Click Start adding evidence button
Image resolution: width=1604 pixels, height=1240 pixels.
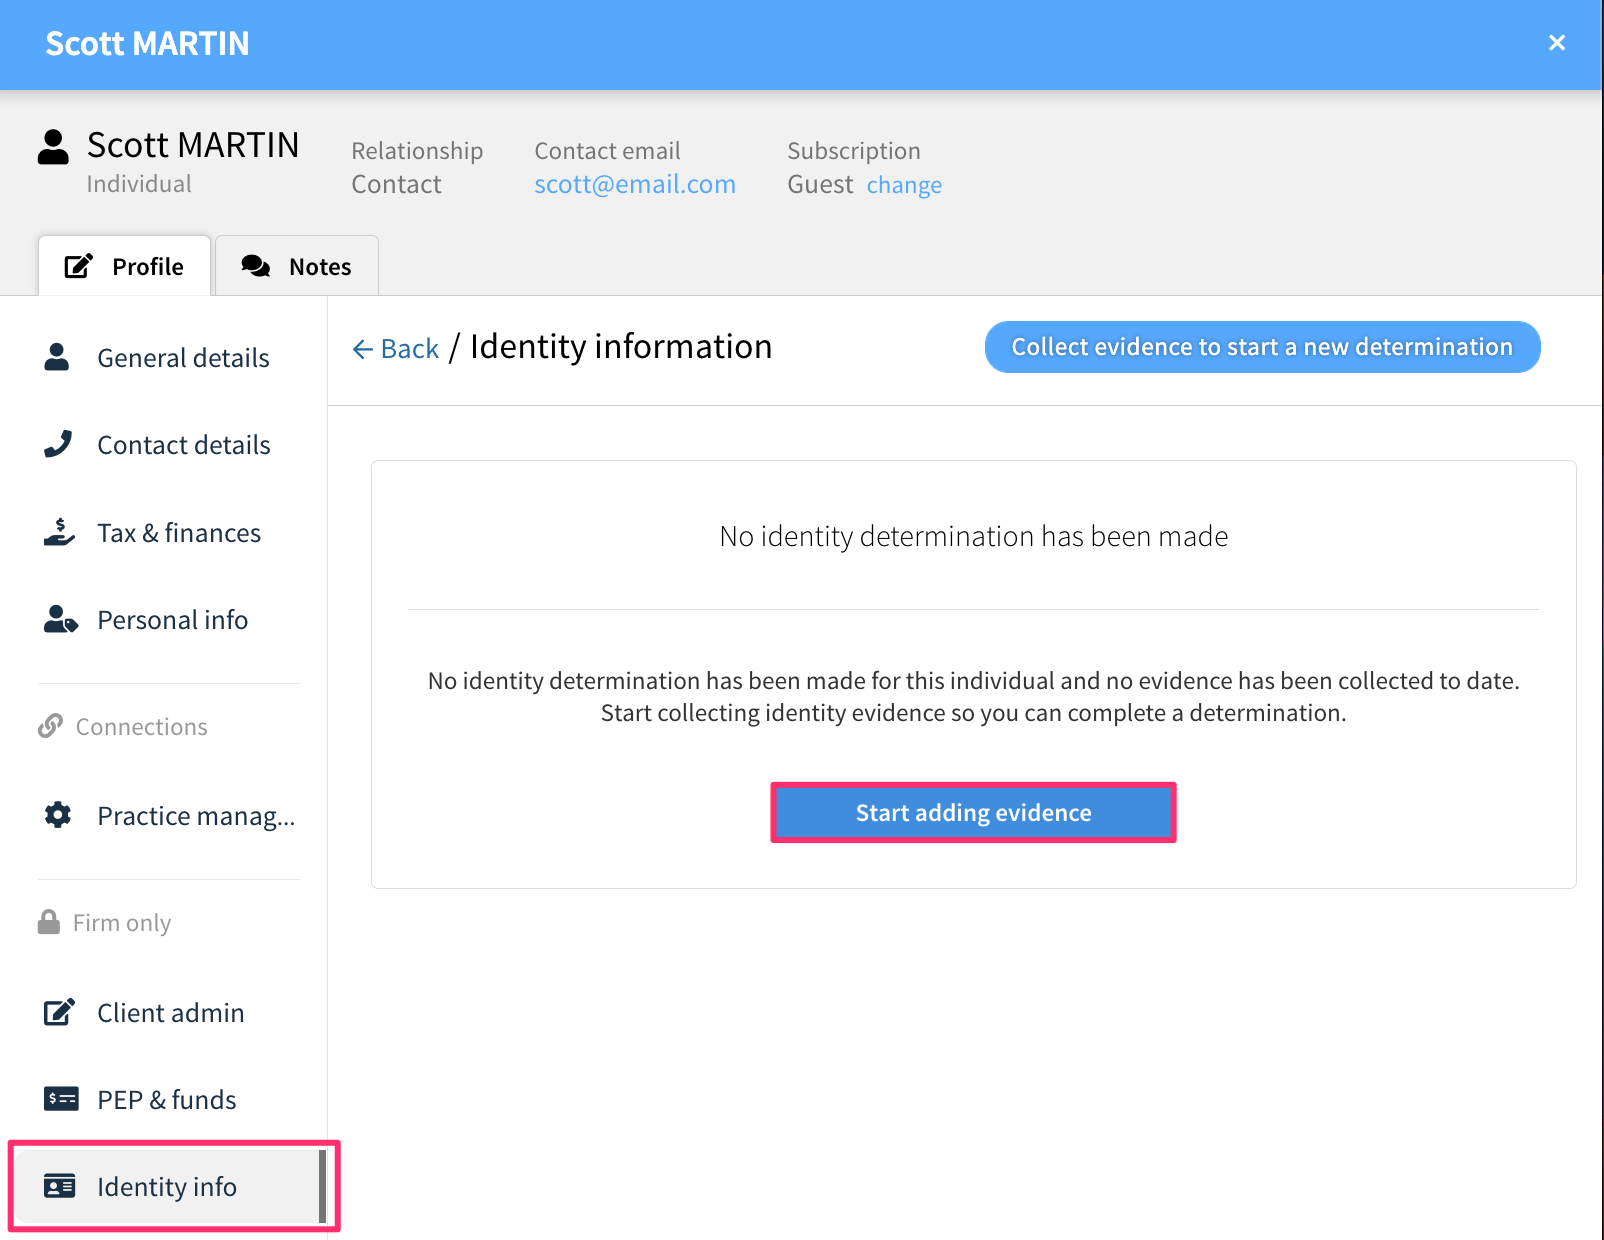click(973, 812)
